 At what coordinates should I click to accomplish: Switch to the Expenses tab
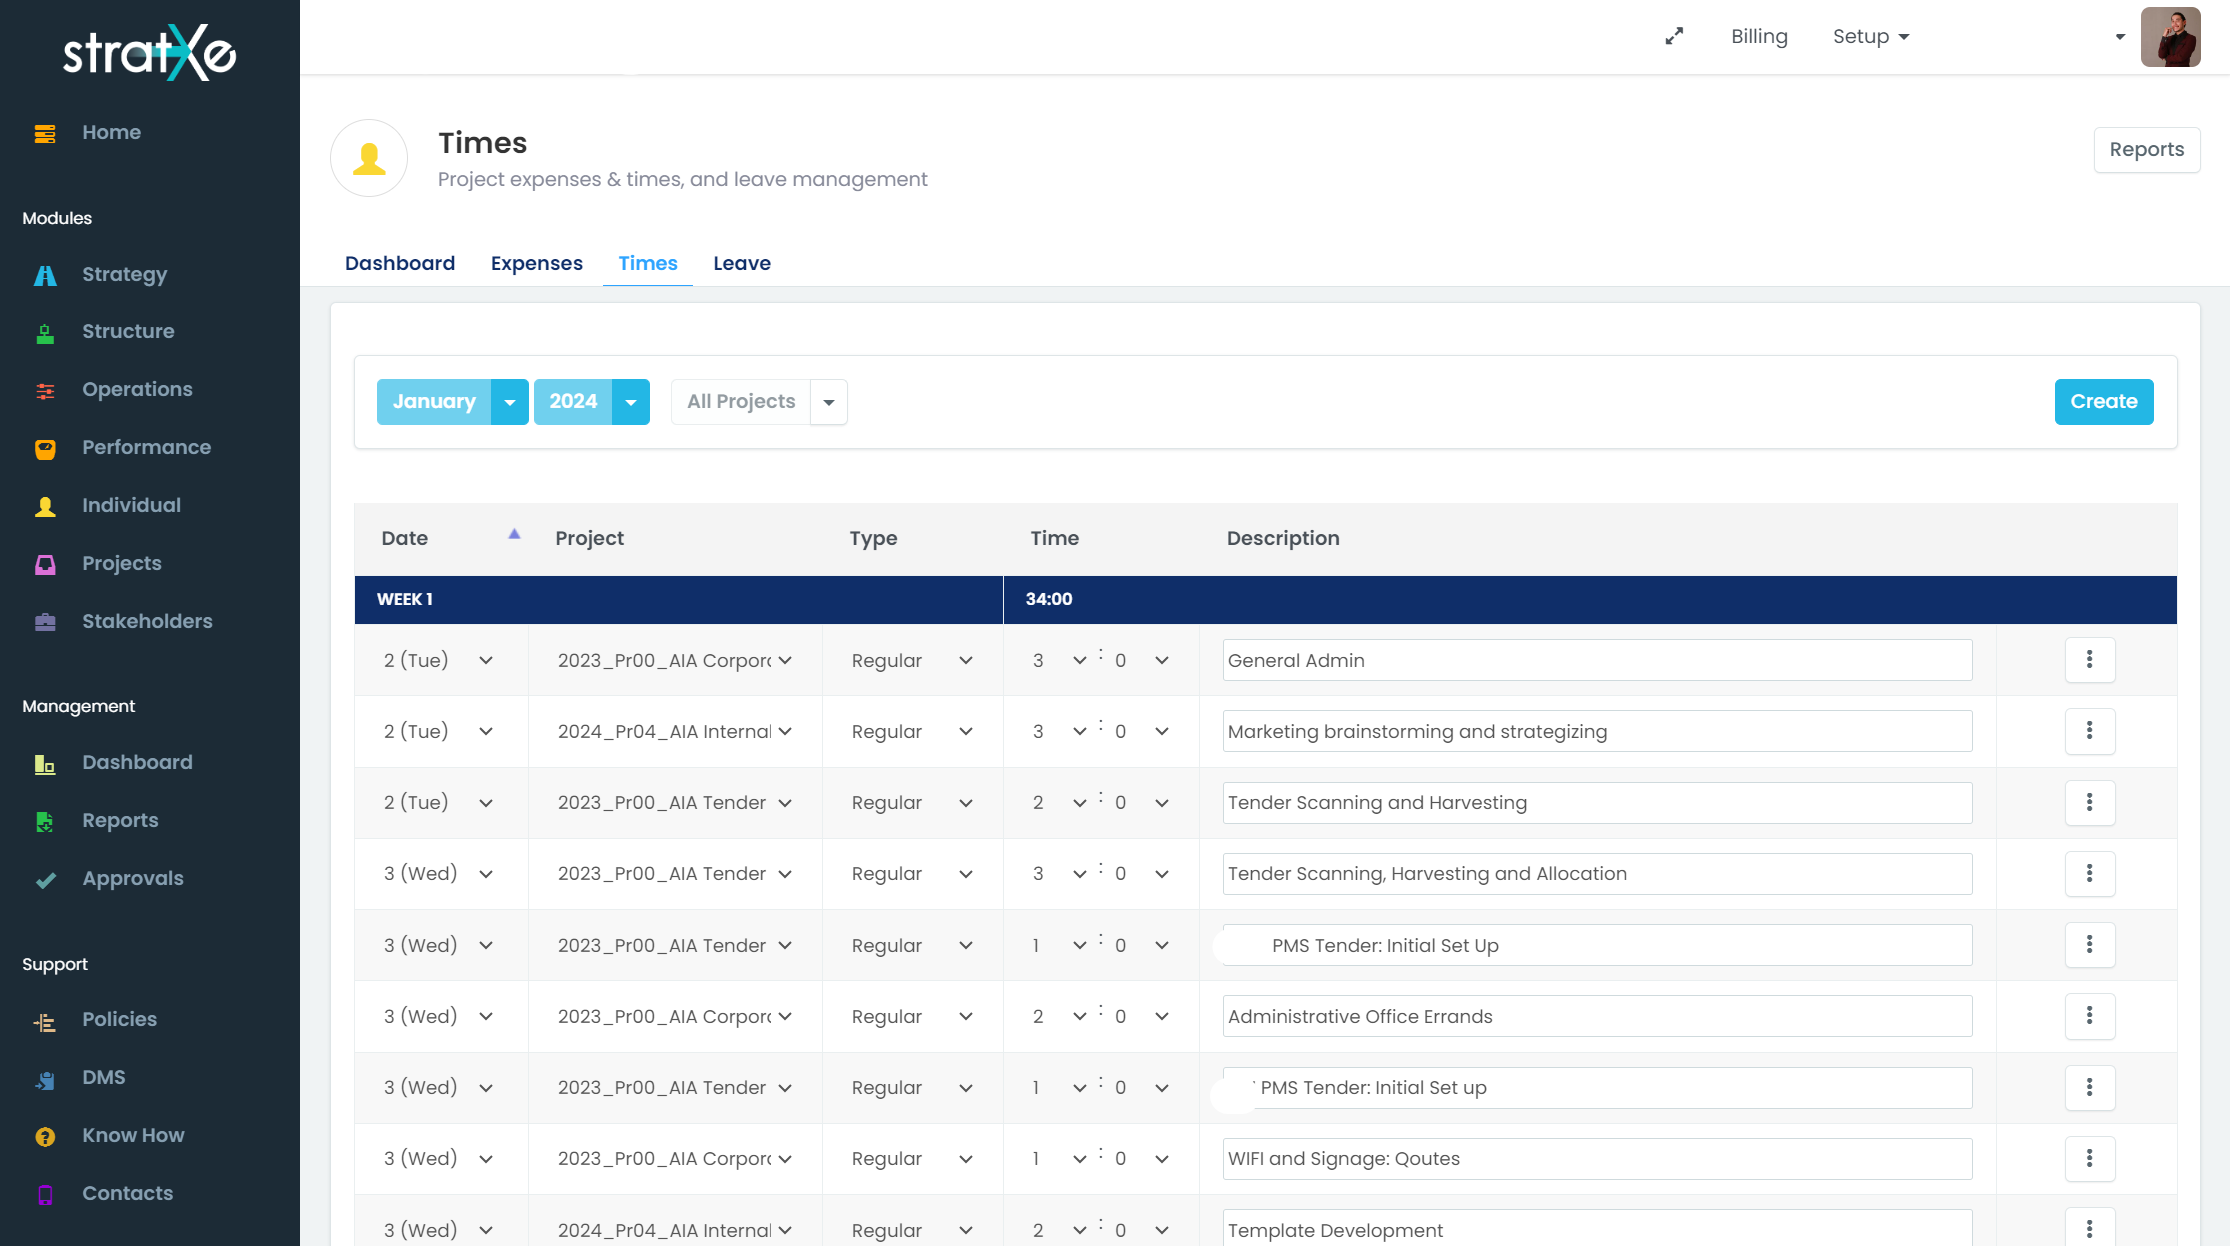536,263
